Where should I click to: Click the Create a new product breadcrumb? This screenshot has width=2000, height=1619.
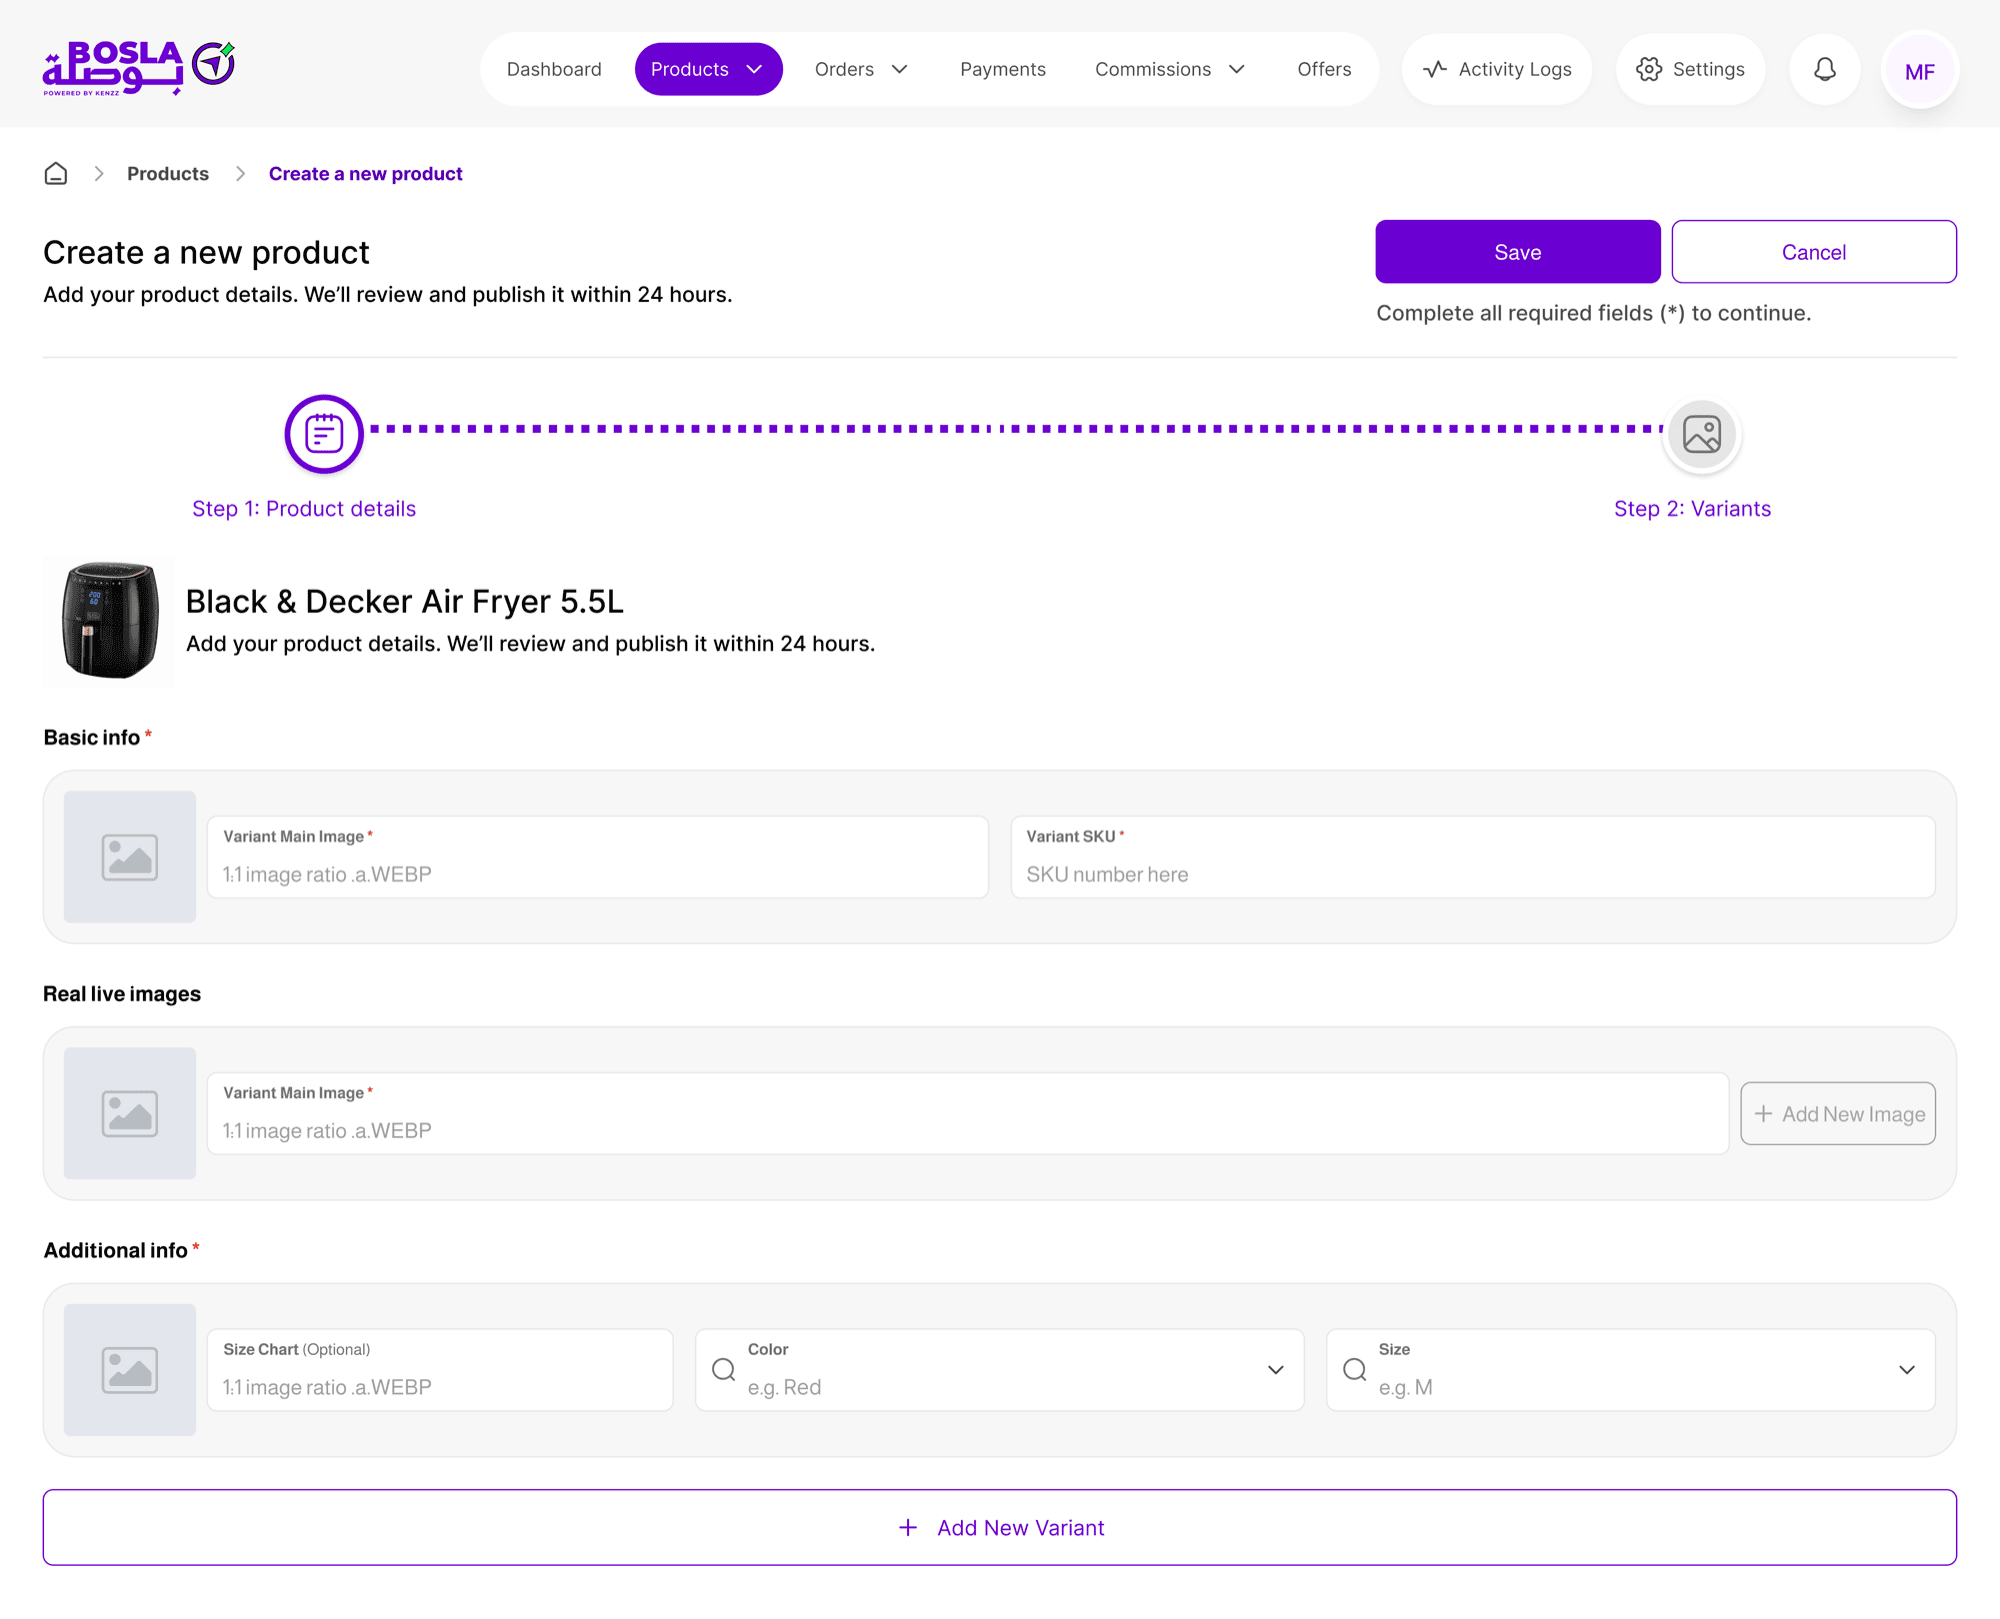pyautogui.click(x=366, y=174)
